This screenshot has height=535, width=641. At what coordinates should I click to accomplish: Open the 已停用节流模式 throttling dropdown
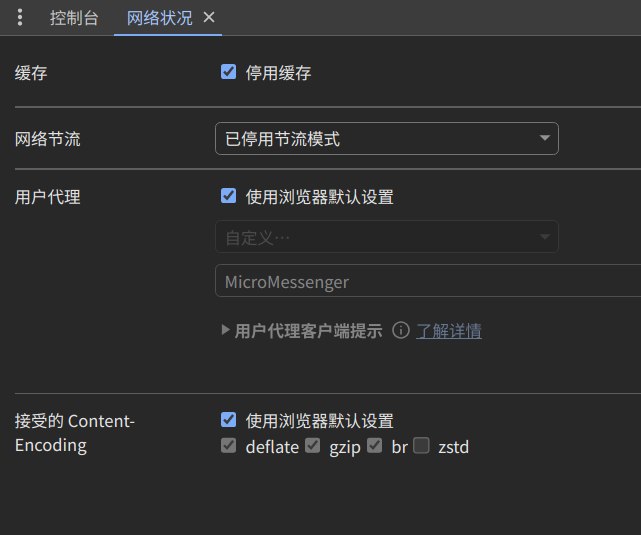click(x=386, y=139)
